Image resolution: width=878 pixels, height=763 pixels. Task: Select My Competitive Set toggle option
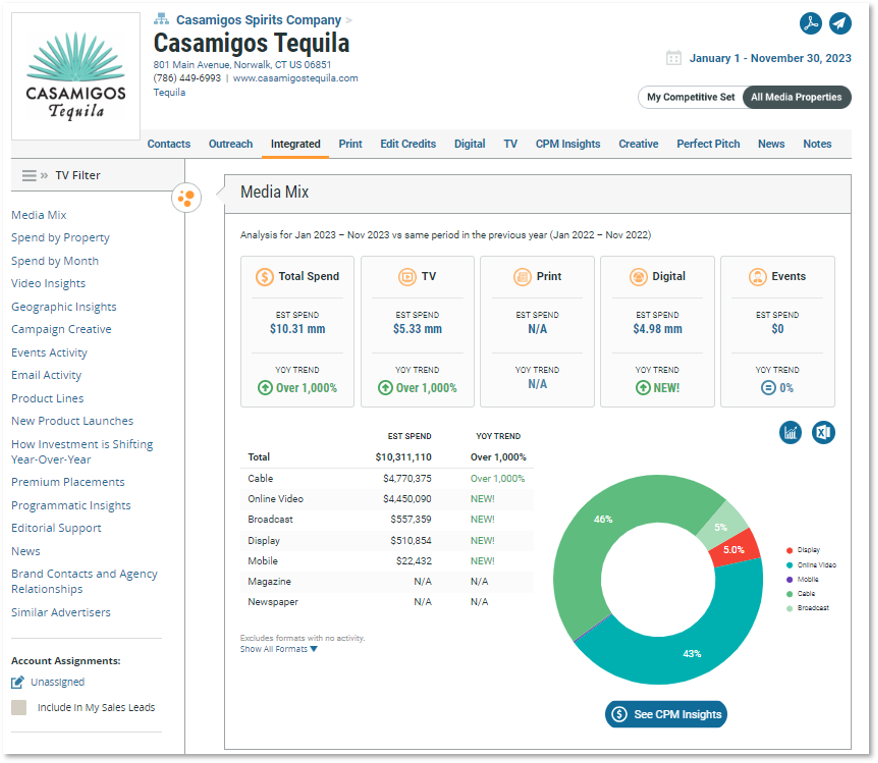point(691,97)
